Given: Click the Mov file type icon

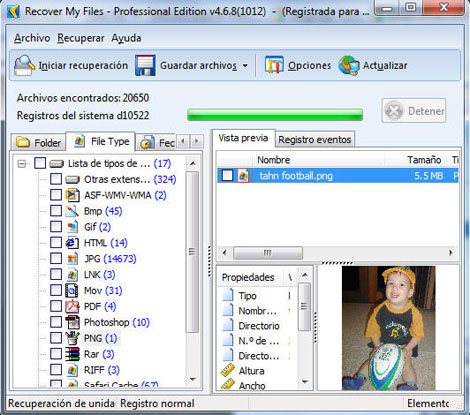Looking at the screenshot, I should pyautogui.click(x=72, y=291).
